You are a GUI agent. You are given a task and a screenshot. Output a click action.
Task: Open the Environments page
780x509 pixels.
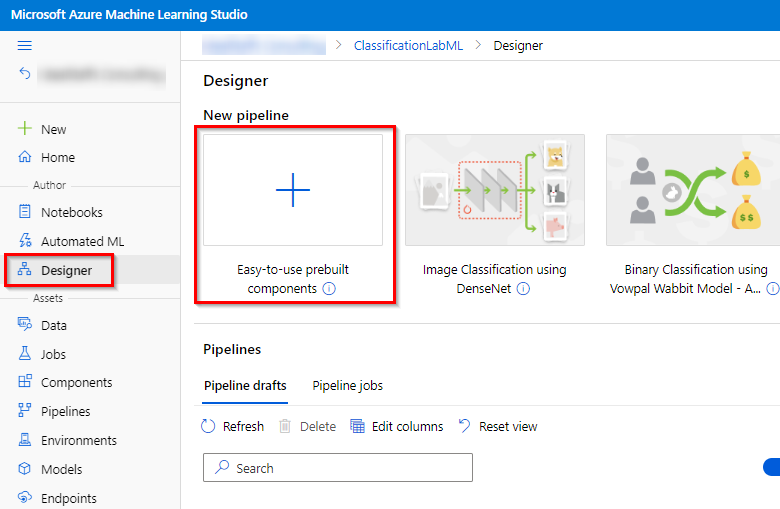(x=78, y=440)
